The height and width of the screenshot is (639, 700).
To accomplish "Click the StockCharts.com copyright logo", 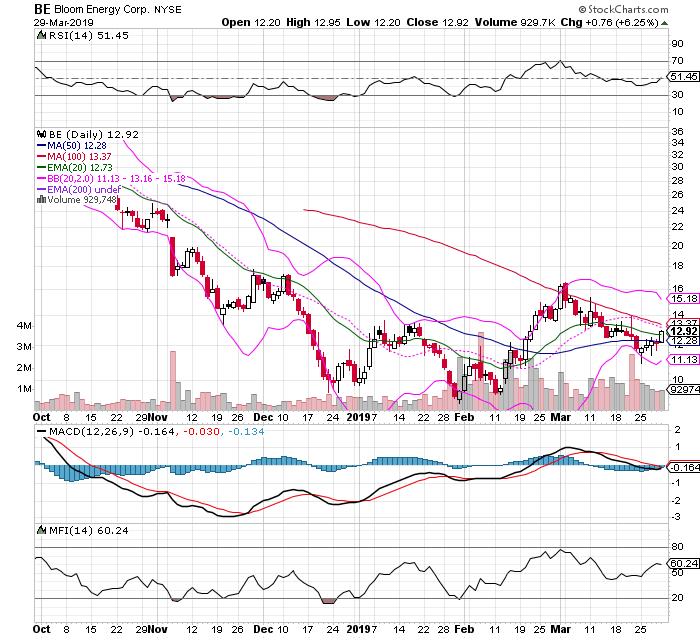I will click(x=623, y=9).
